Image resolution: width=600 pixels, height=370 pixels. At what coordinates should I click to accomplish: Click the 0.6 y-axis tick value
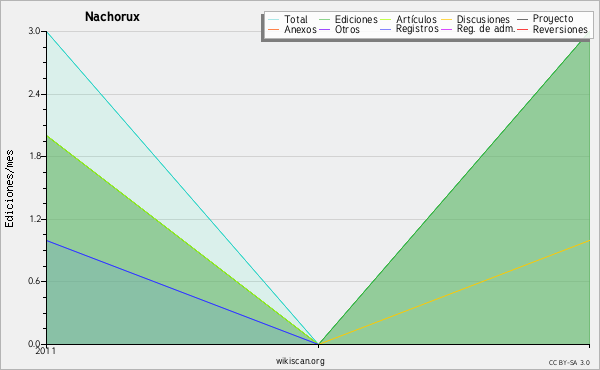coord(34,281)
